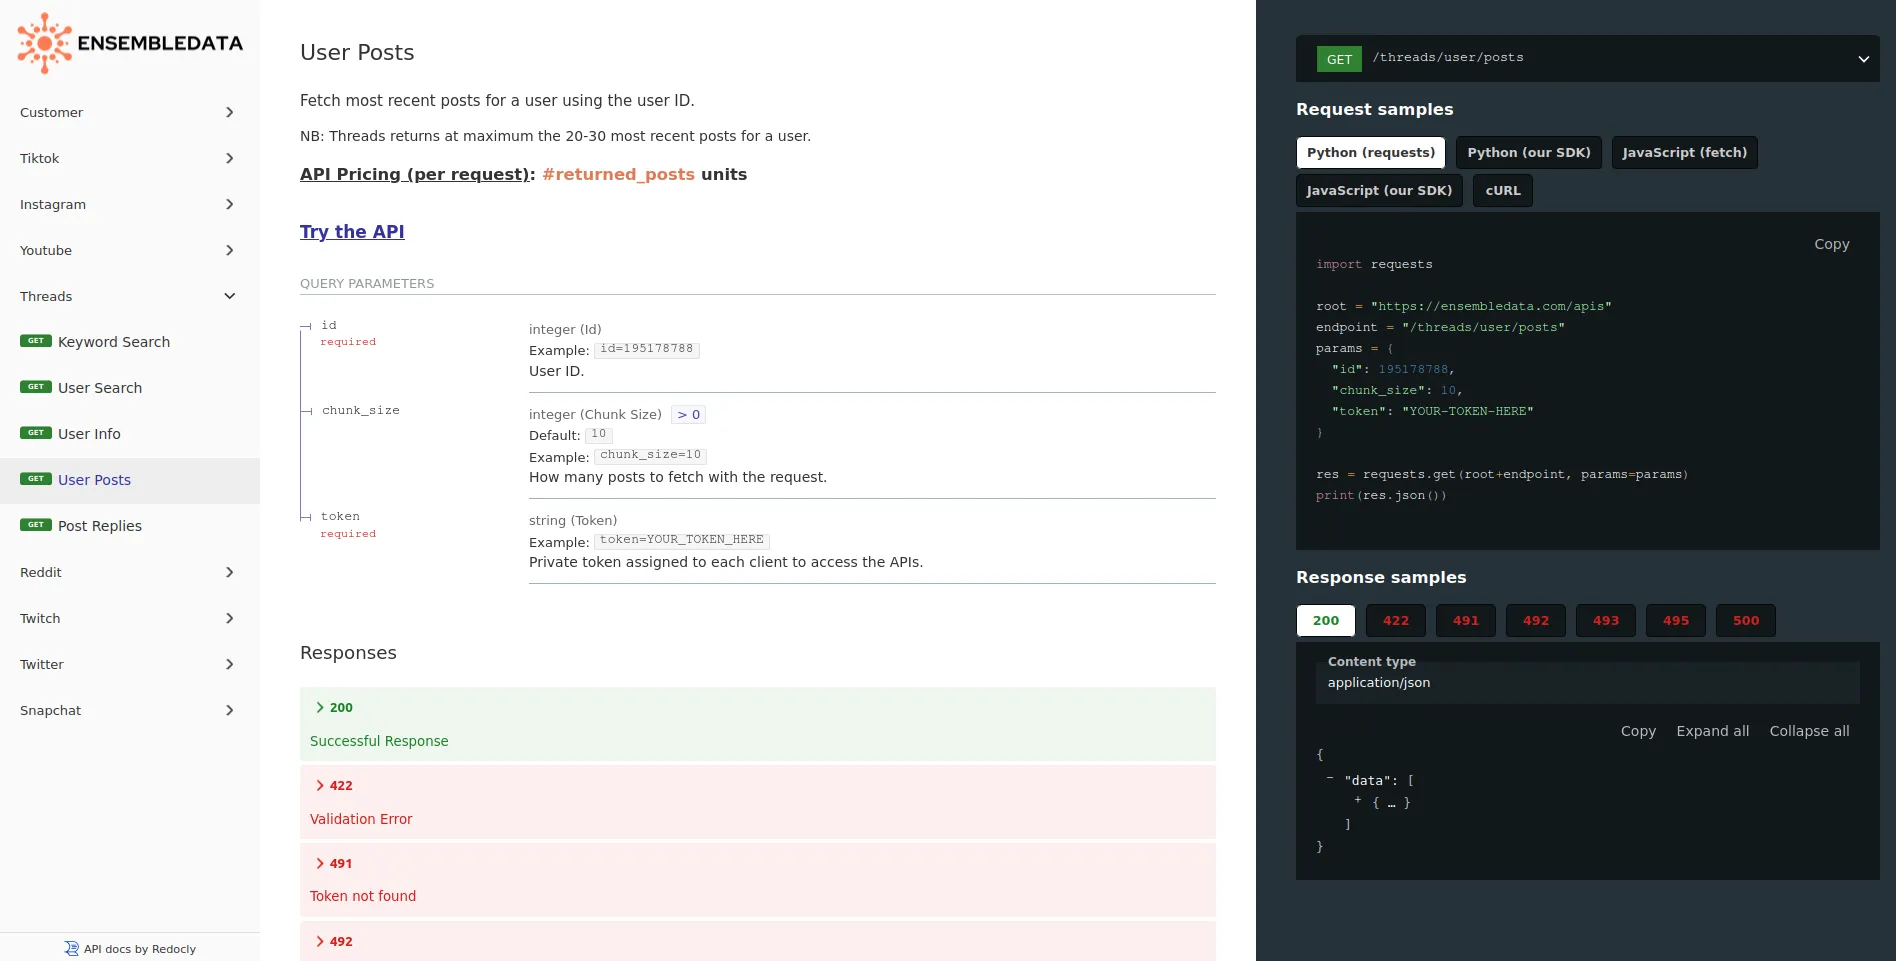Expand the Youtube sidebar section
1896x961 pixels.
tap(130, 250)
